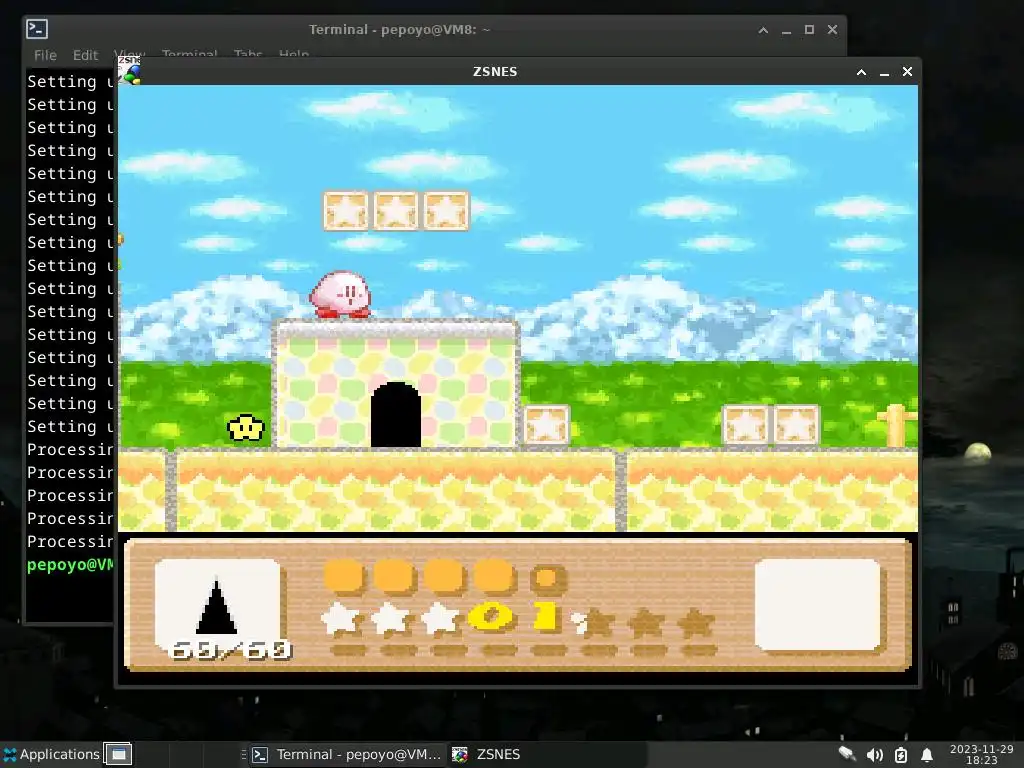Click the empty helper box in the HUD
Viewport: 1024px width, 768px height.
point(817,605)
